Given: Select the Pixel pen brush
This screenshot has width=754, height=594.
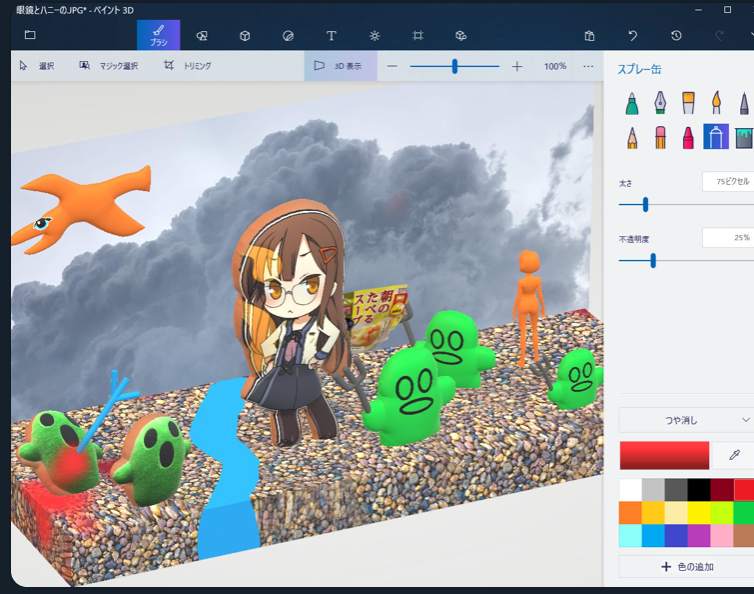Looking at the screenshot, I should 744,103.
